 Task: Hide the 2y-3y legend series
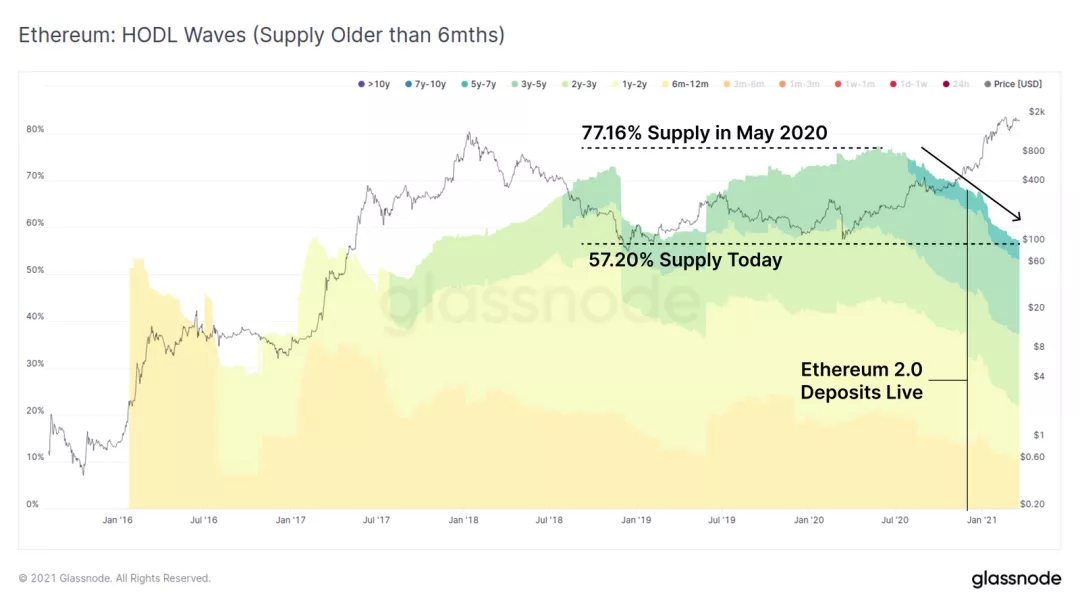tap(579, 84)
